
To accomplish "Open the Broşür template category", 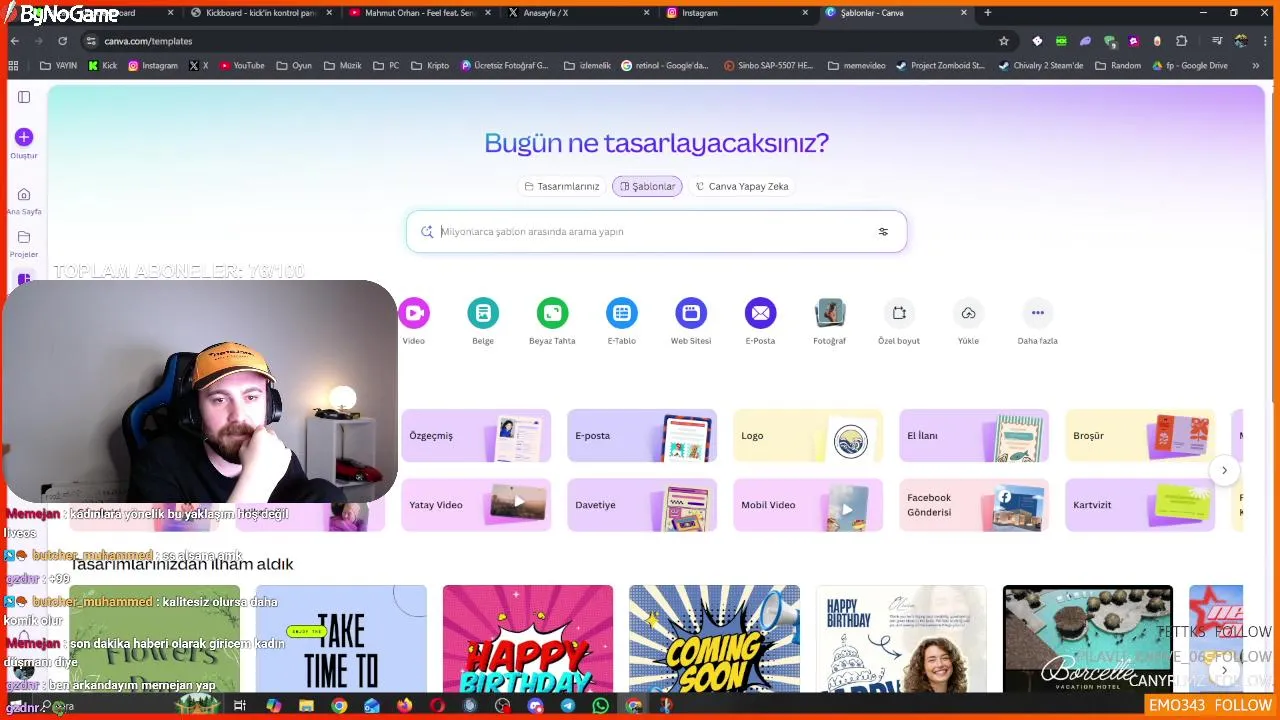I will click(1140, 435).
